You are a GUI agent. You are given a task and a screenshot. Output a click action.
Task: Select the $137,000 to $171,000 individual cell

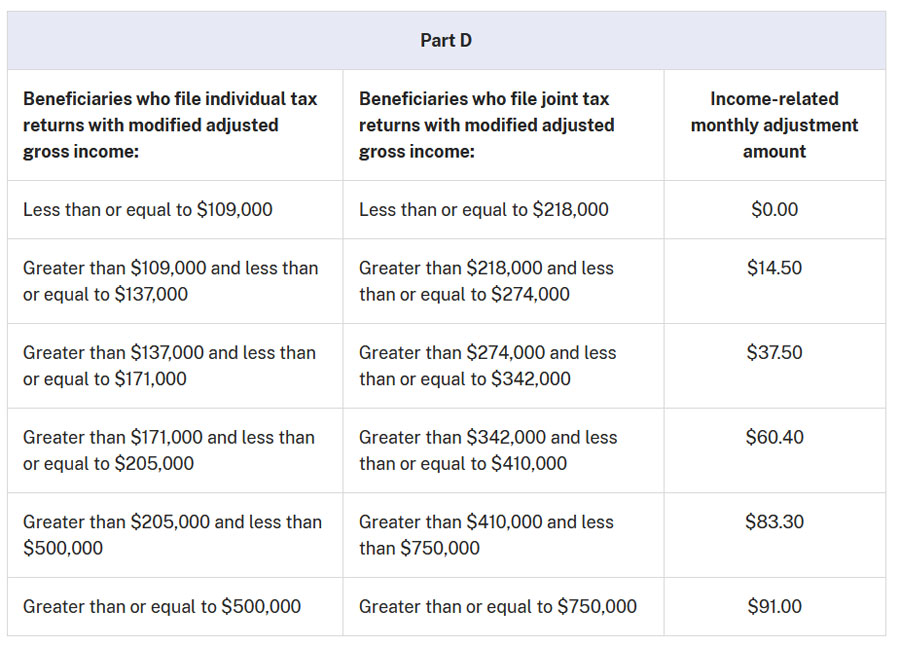[170, 366]
